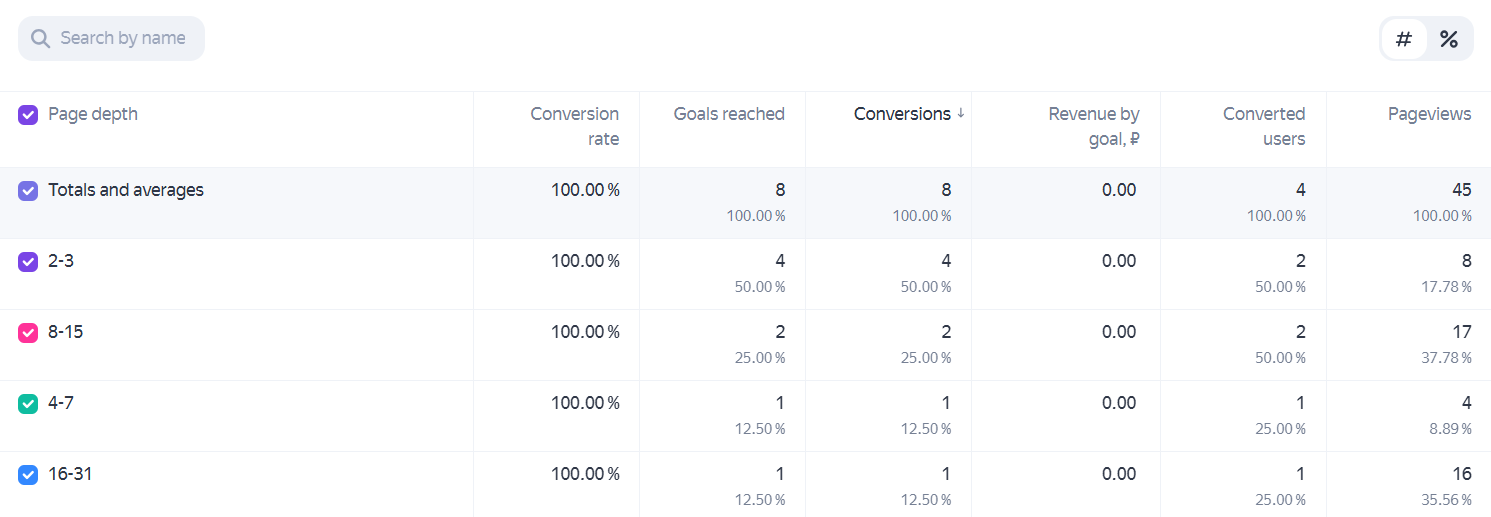Select the 8-15 page depth row label
Viewport: 1491px width, 517px height.
[65, 332]
